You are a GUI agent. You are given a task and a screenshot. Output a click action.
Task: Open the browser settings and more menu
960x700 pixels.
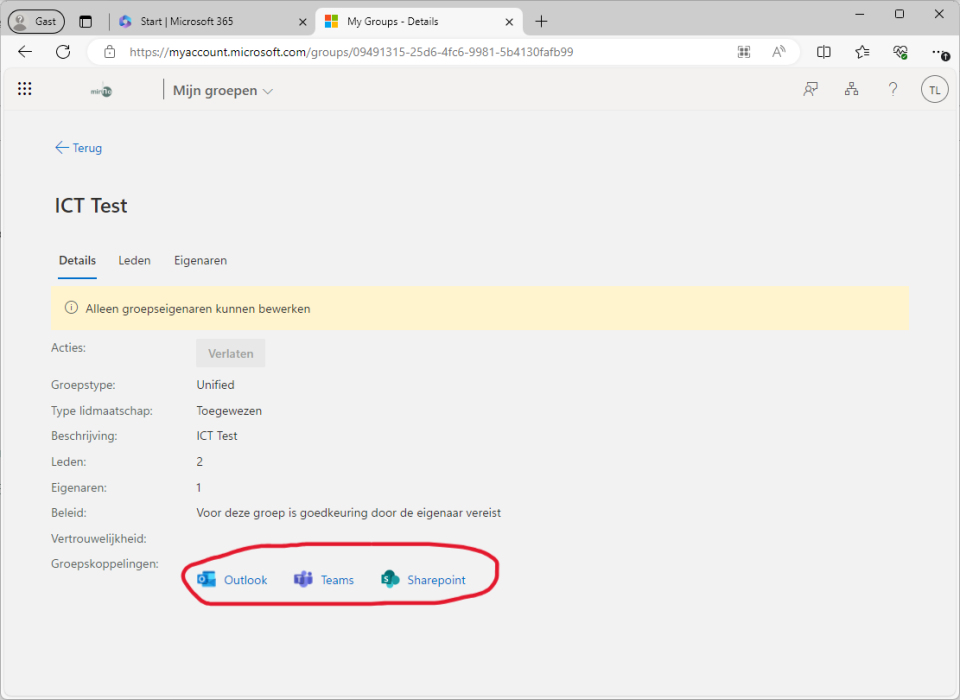coord(938,52)
